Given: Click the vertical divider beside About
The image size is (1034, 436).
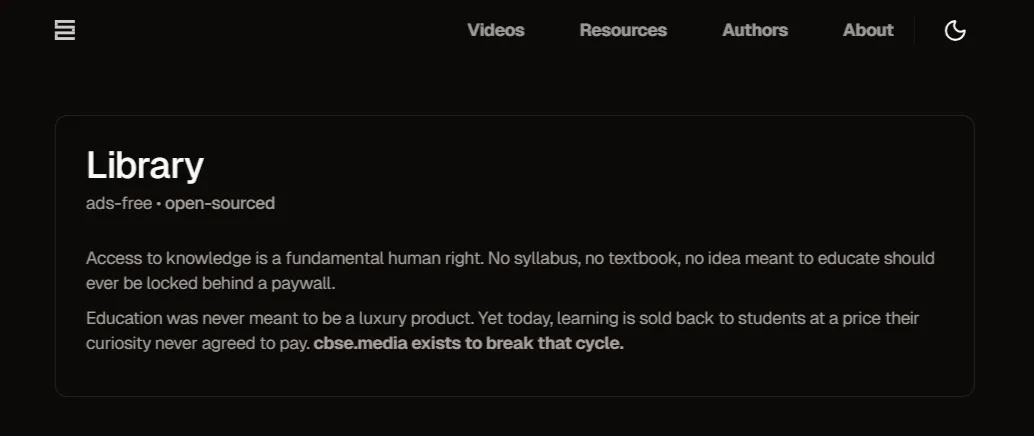Looking at the screenshot, I should coord(914,31).
